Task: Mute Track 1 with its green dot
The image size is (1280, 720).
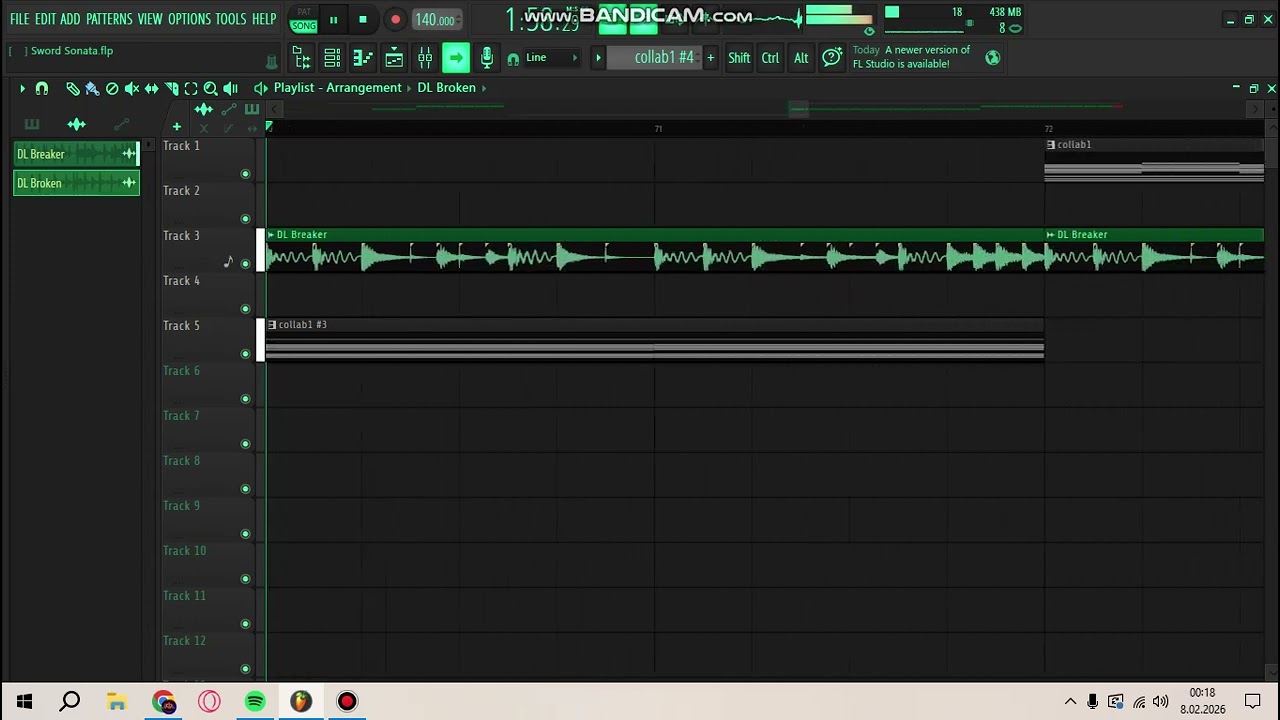Action: [245, 174]
